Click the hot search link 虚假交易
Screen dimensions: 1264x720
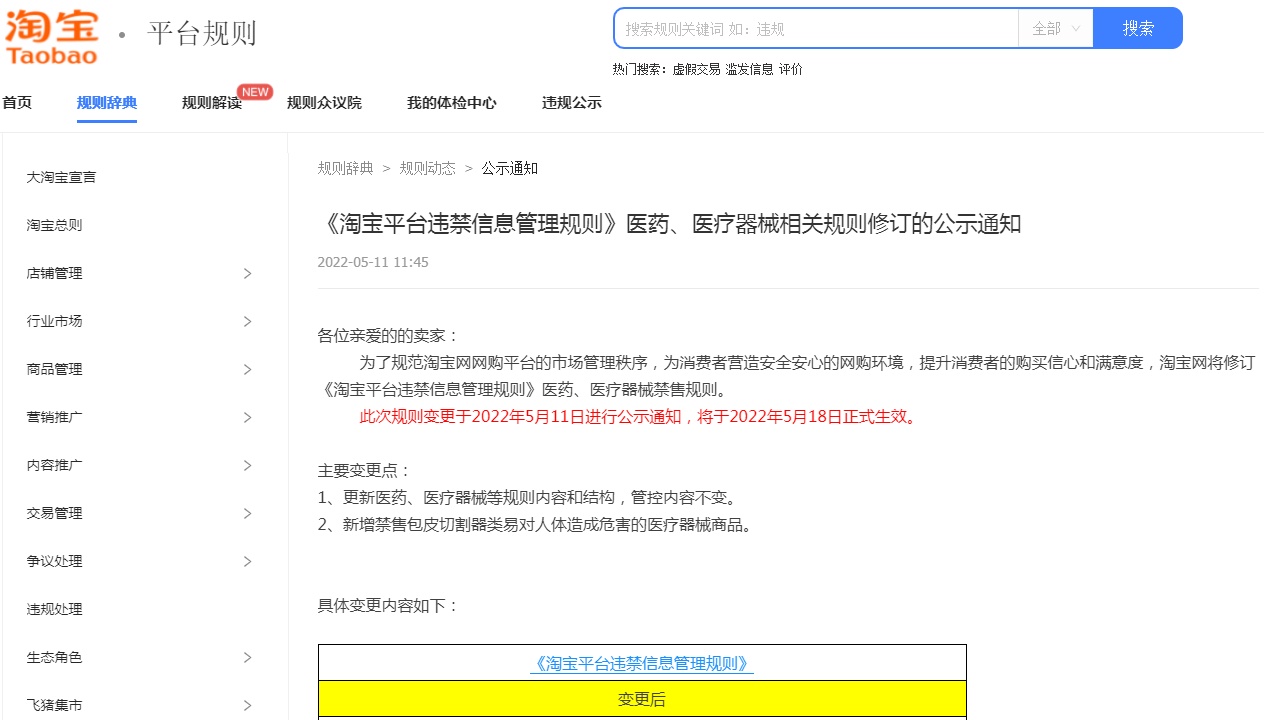696,69
